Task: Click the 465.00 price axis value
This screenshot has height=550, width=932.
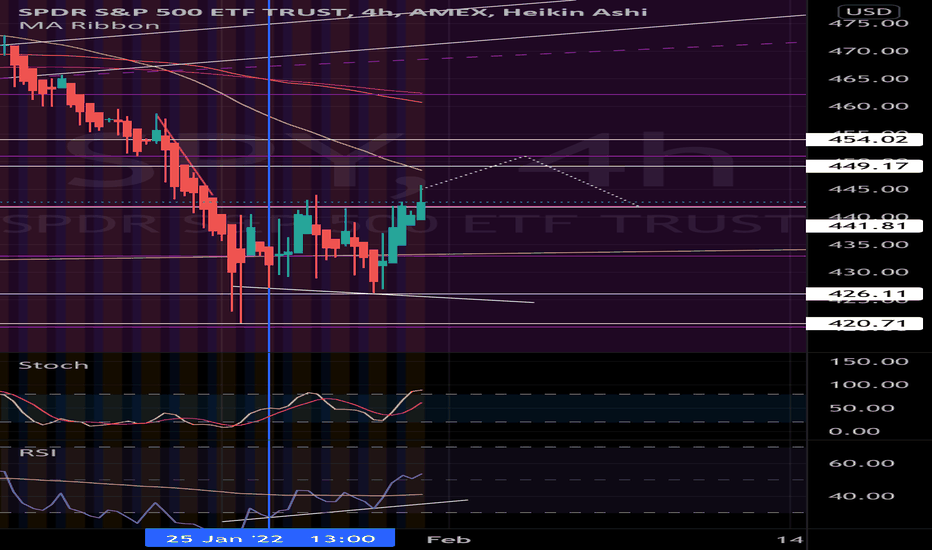Action: pyautogui.click(x=868, y=79)
